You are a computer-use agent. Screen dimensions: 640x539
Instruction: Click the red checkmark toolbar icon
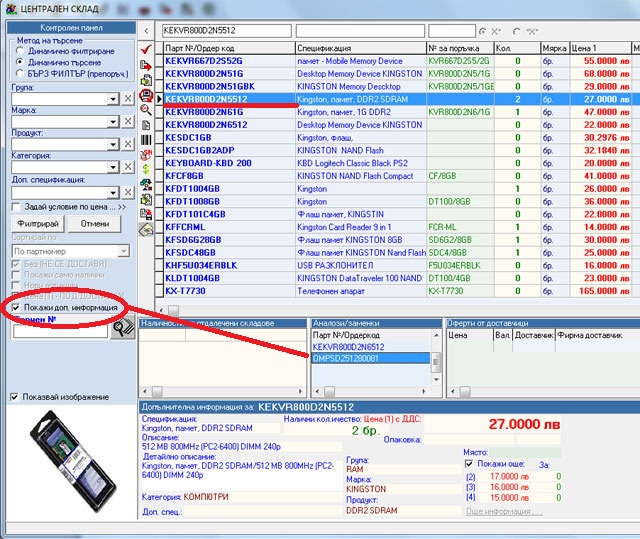coord(146,49)
